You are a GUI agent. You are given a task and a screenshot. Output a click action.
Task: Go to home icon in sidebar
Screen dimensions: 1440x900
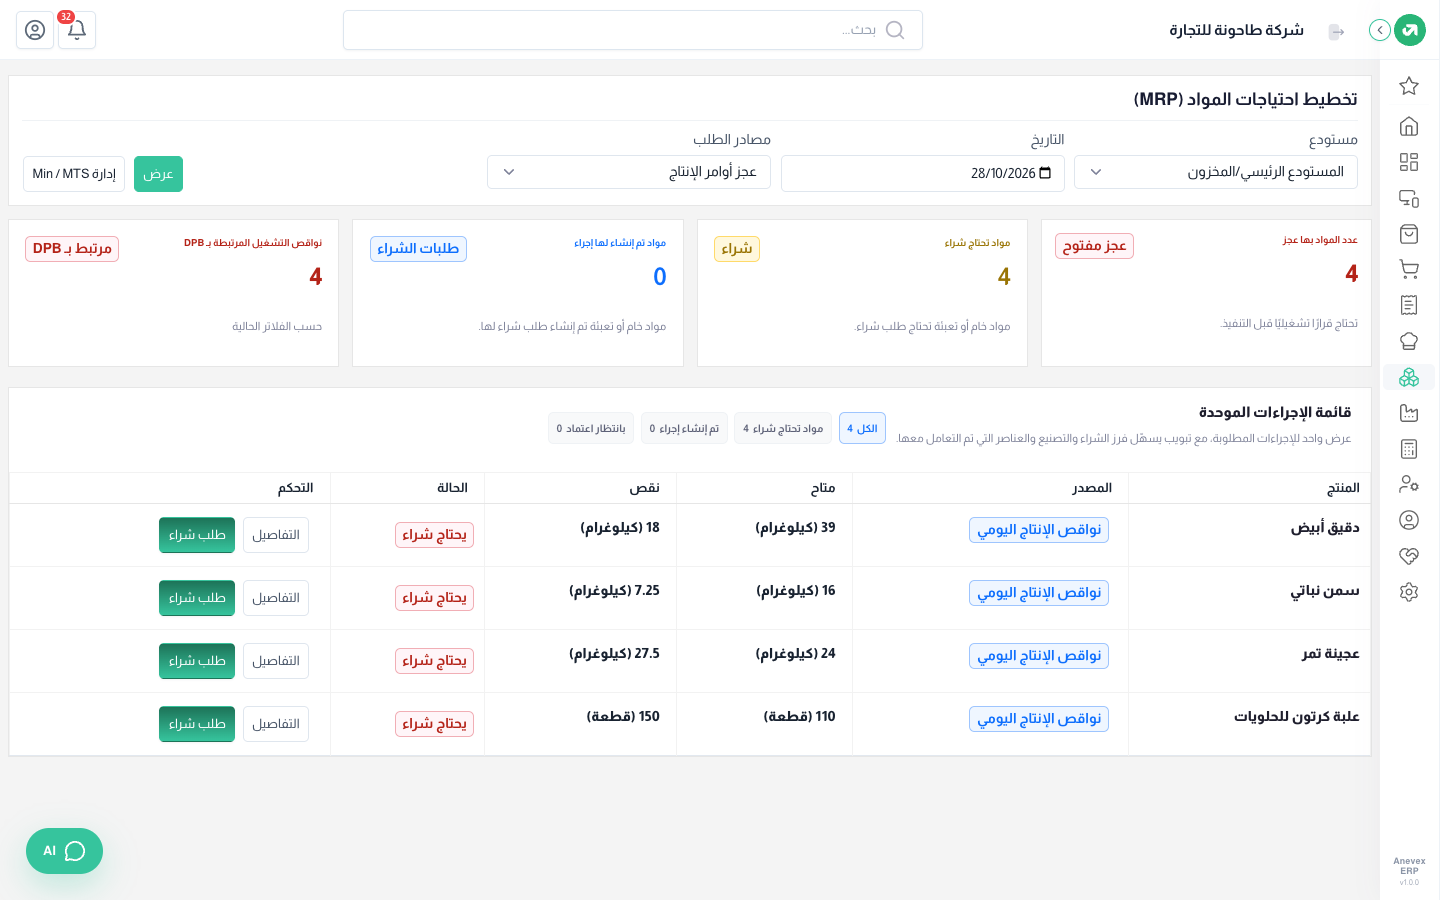click(x=1409, y=126)
